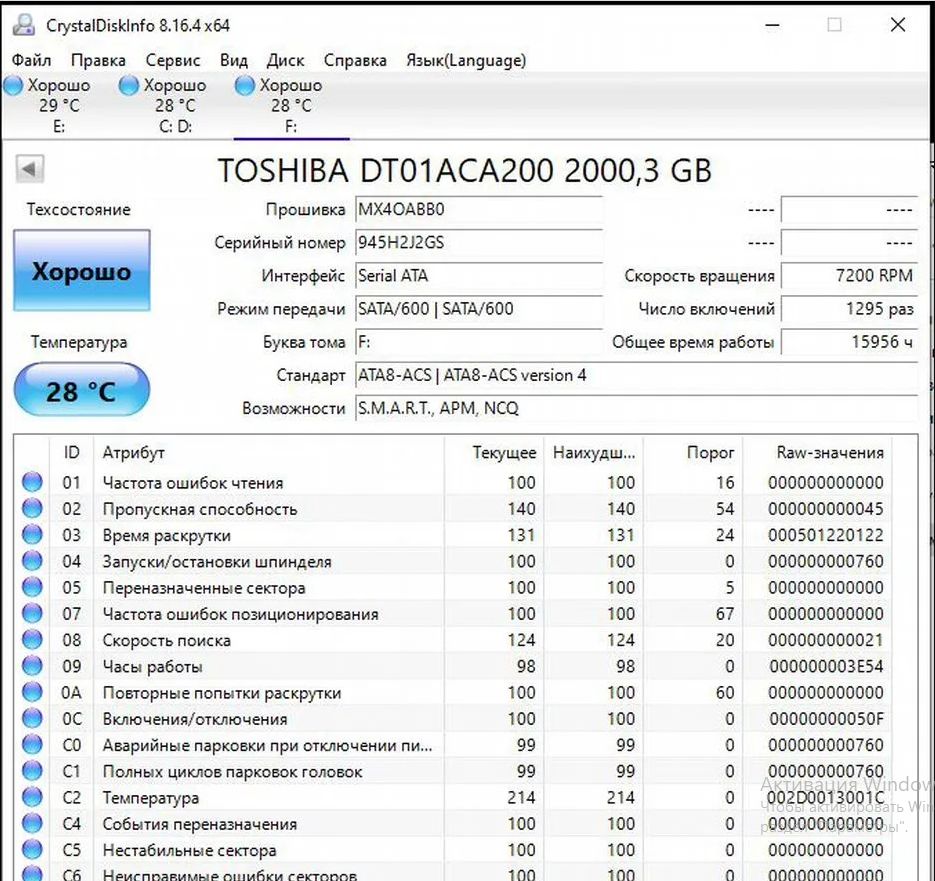Click the Хорошо health status button
This screenshot has height=881, width=935.
(82, 270)
